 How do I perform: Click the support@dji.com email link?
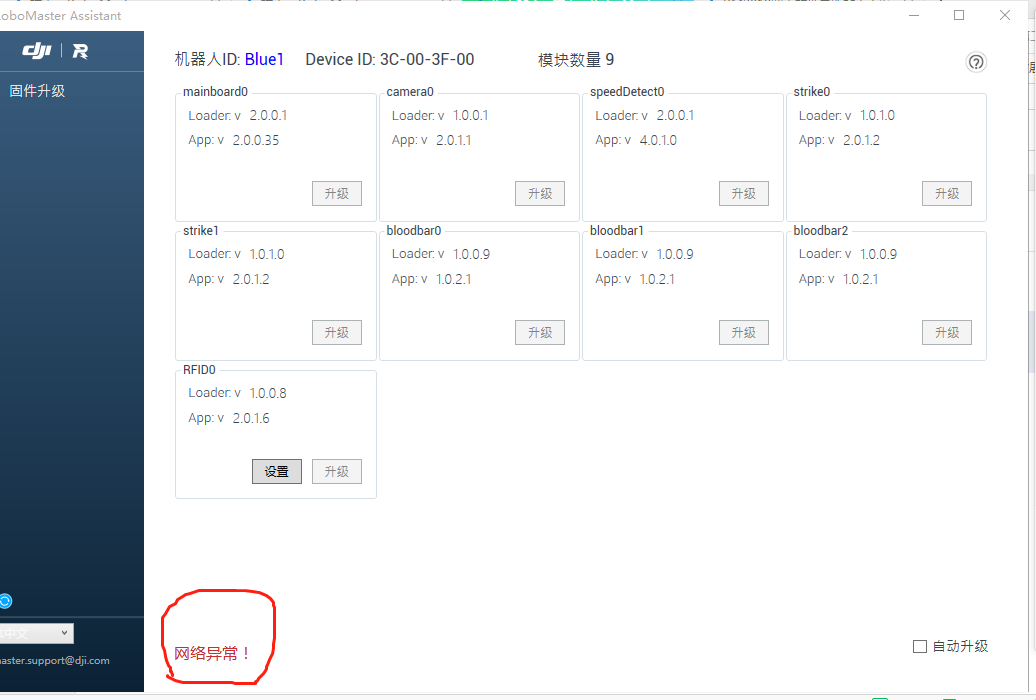[x=55, y=660]
